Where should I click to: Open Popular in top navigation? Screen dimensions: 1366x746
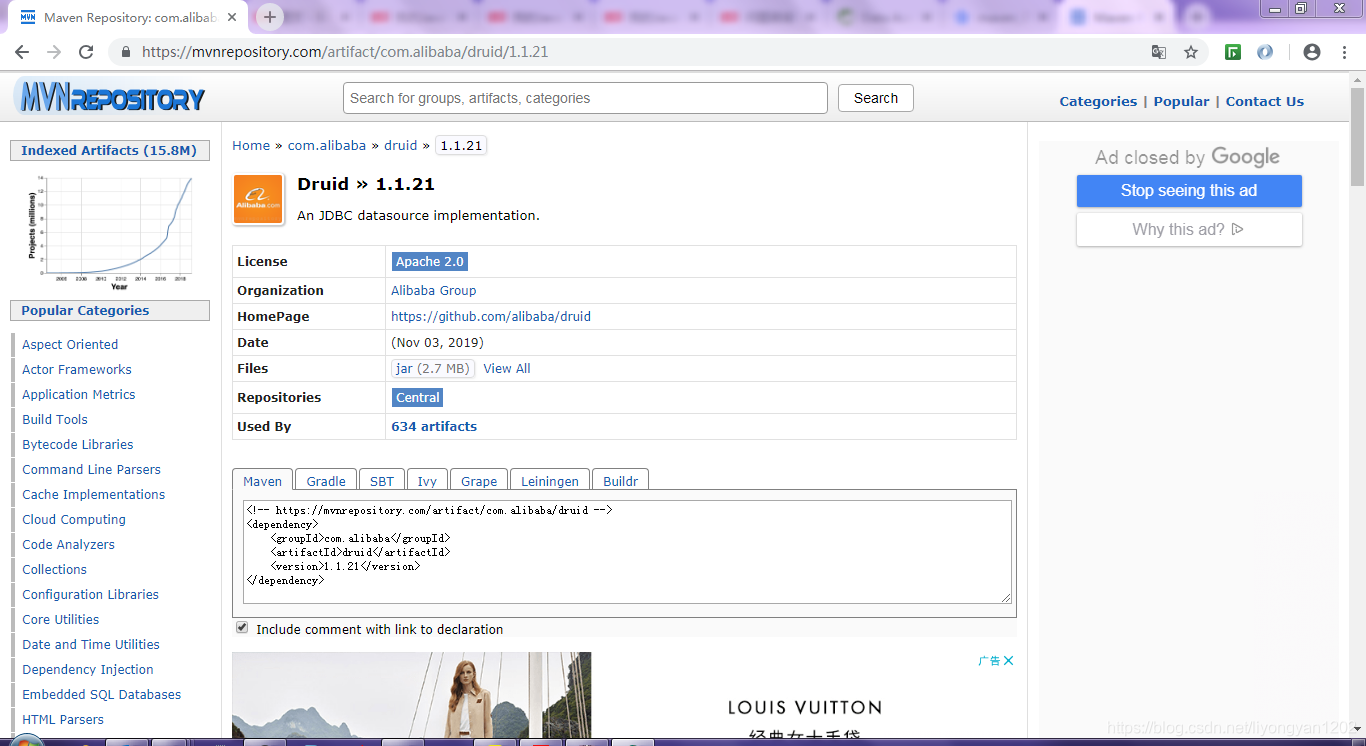pyautogui.click(x=1181, y=101)
